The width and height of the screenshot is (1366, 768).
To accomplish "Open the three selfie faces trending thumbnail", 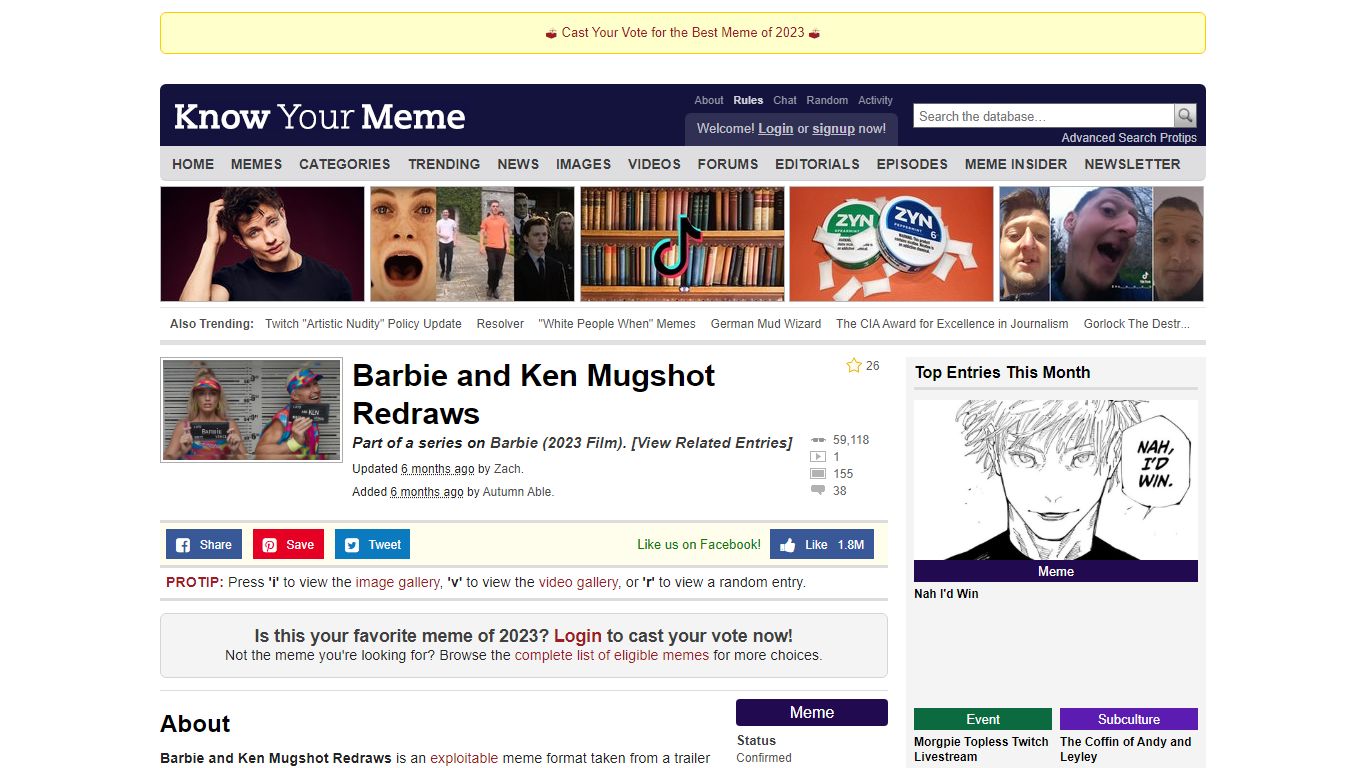I will click(1101, 244).
